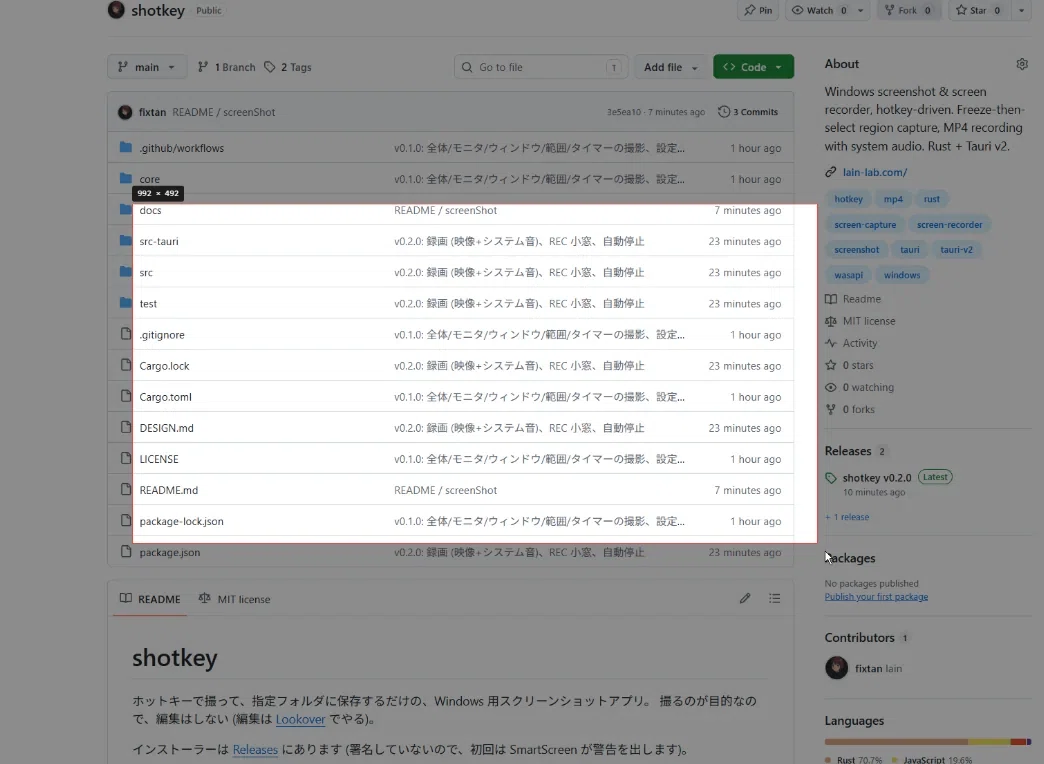
Task: Click the core folder icon
Action: pos(126,178)
